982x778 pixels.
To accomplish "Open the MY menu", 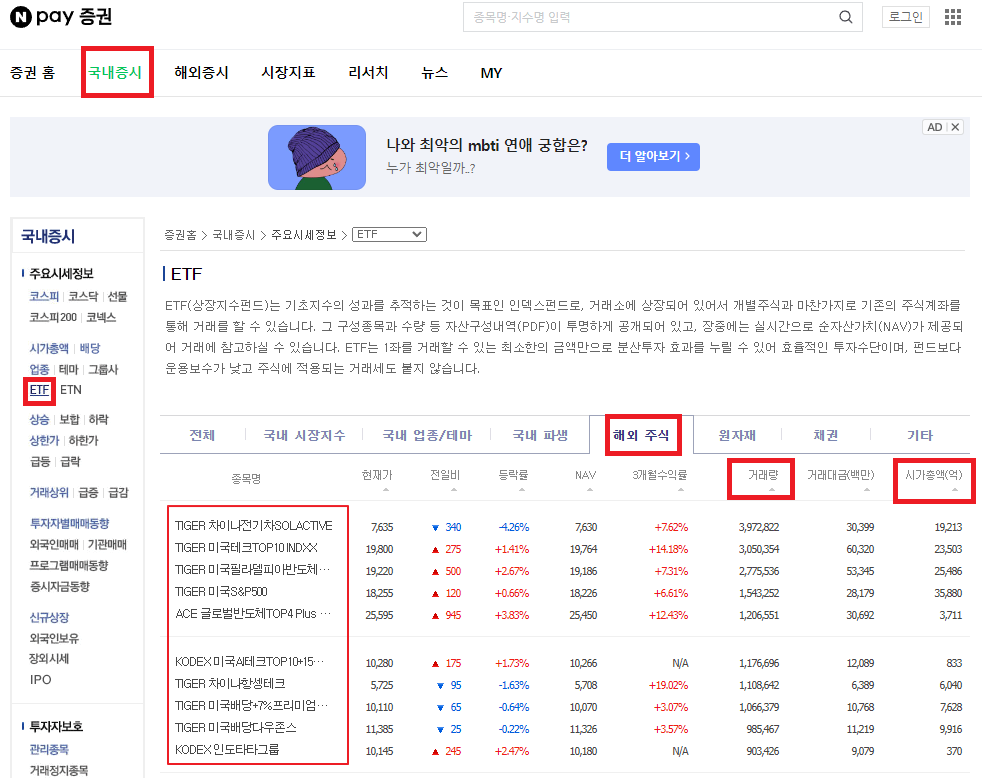I will [491, 73].
